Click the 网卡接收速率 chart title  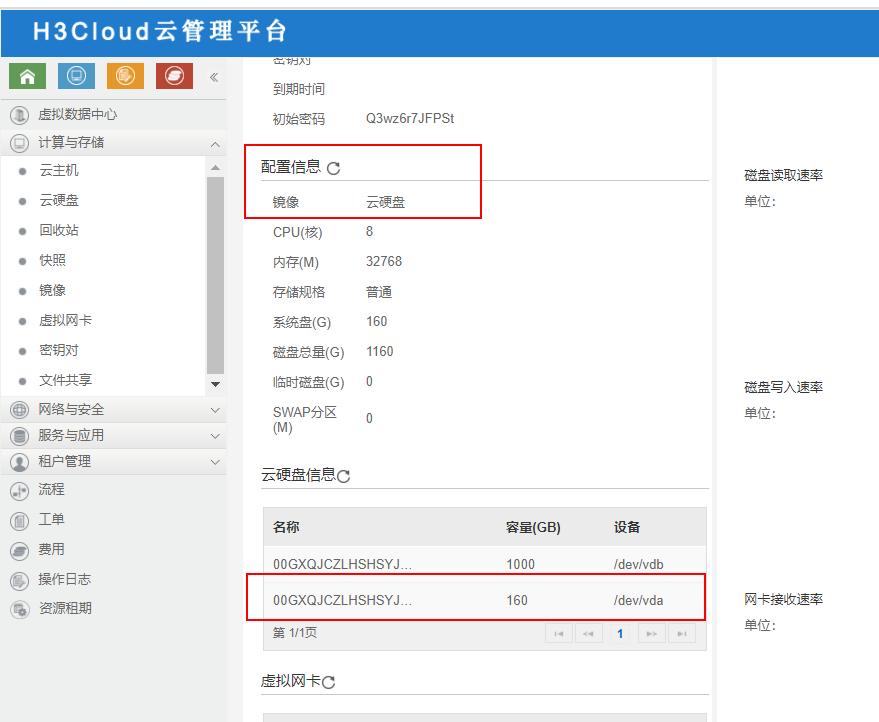coord(783,599)
